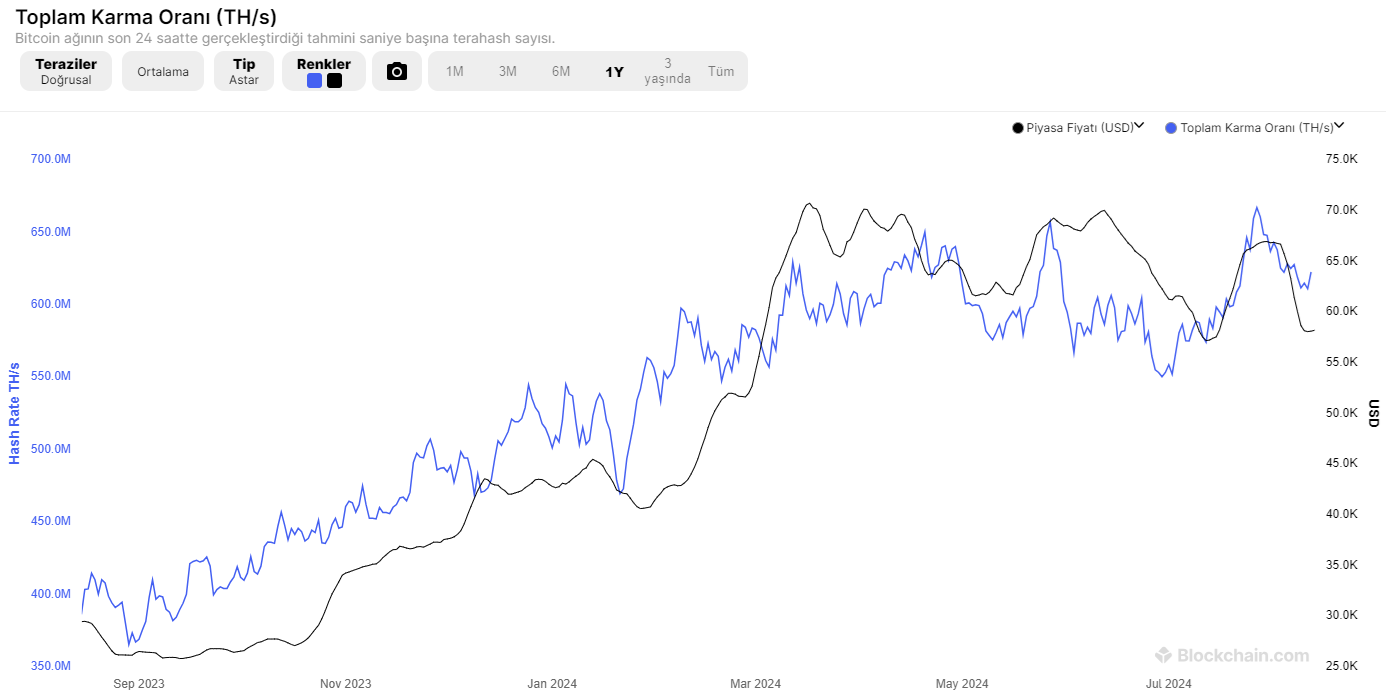The image size is (1386, 698).
Task: Select the 1M time range
Action: pyautogui.click(x=454, y=71)
